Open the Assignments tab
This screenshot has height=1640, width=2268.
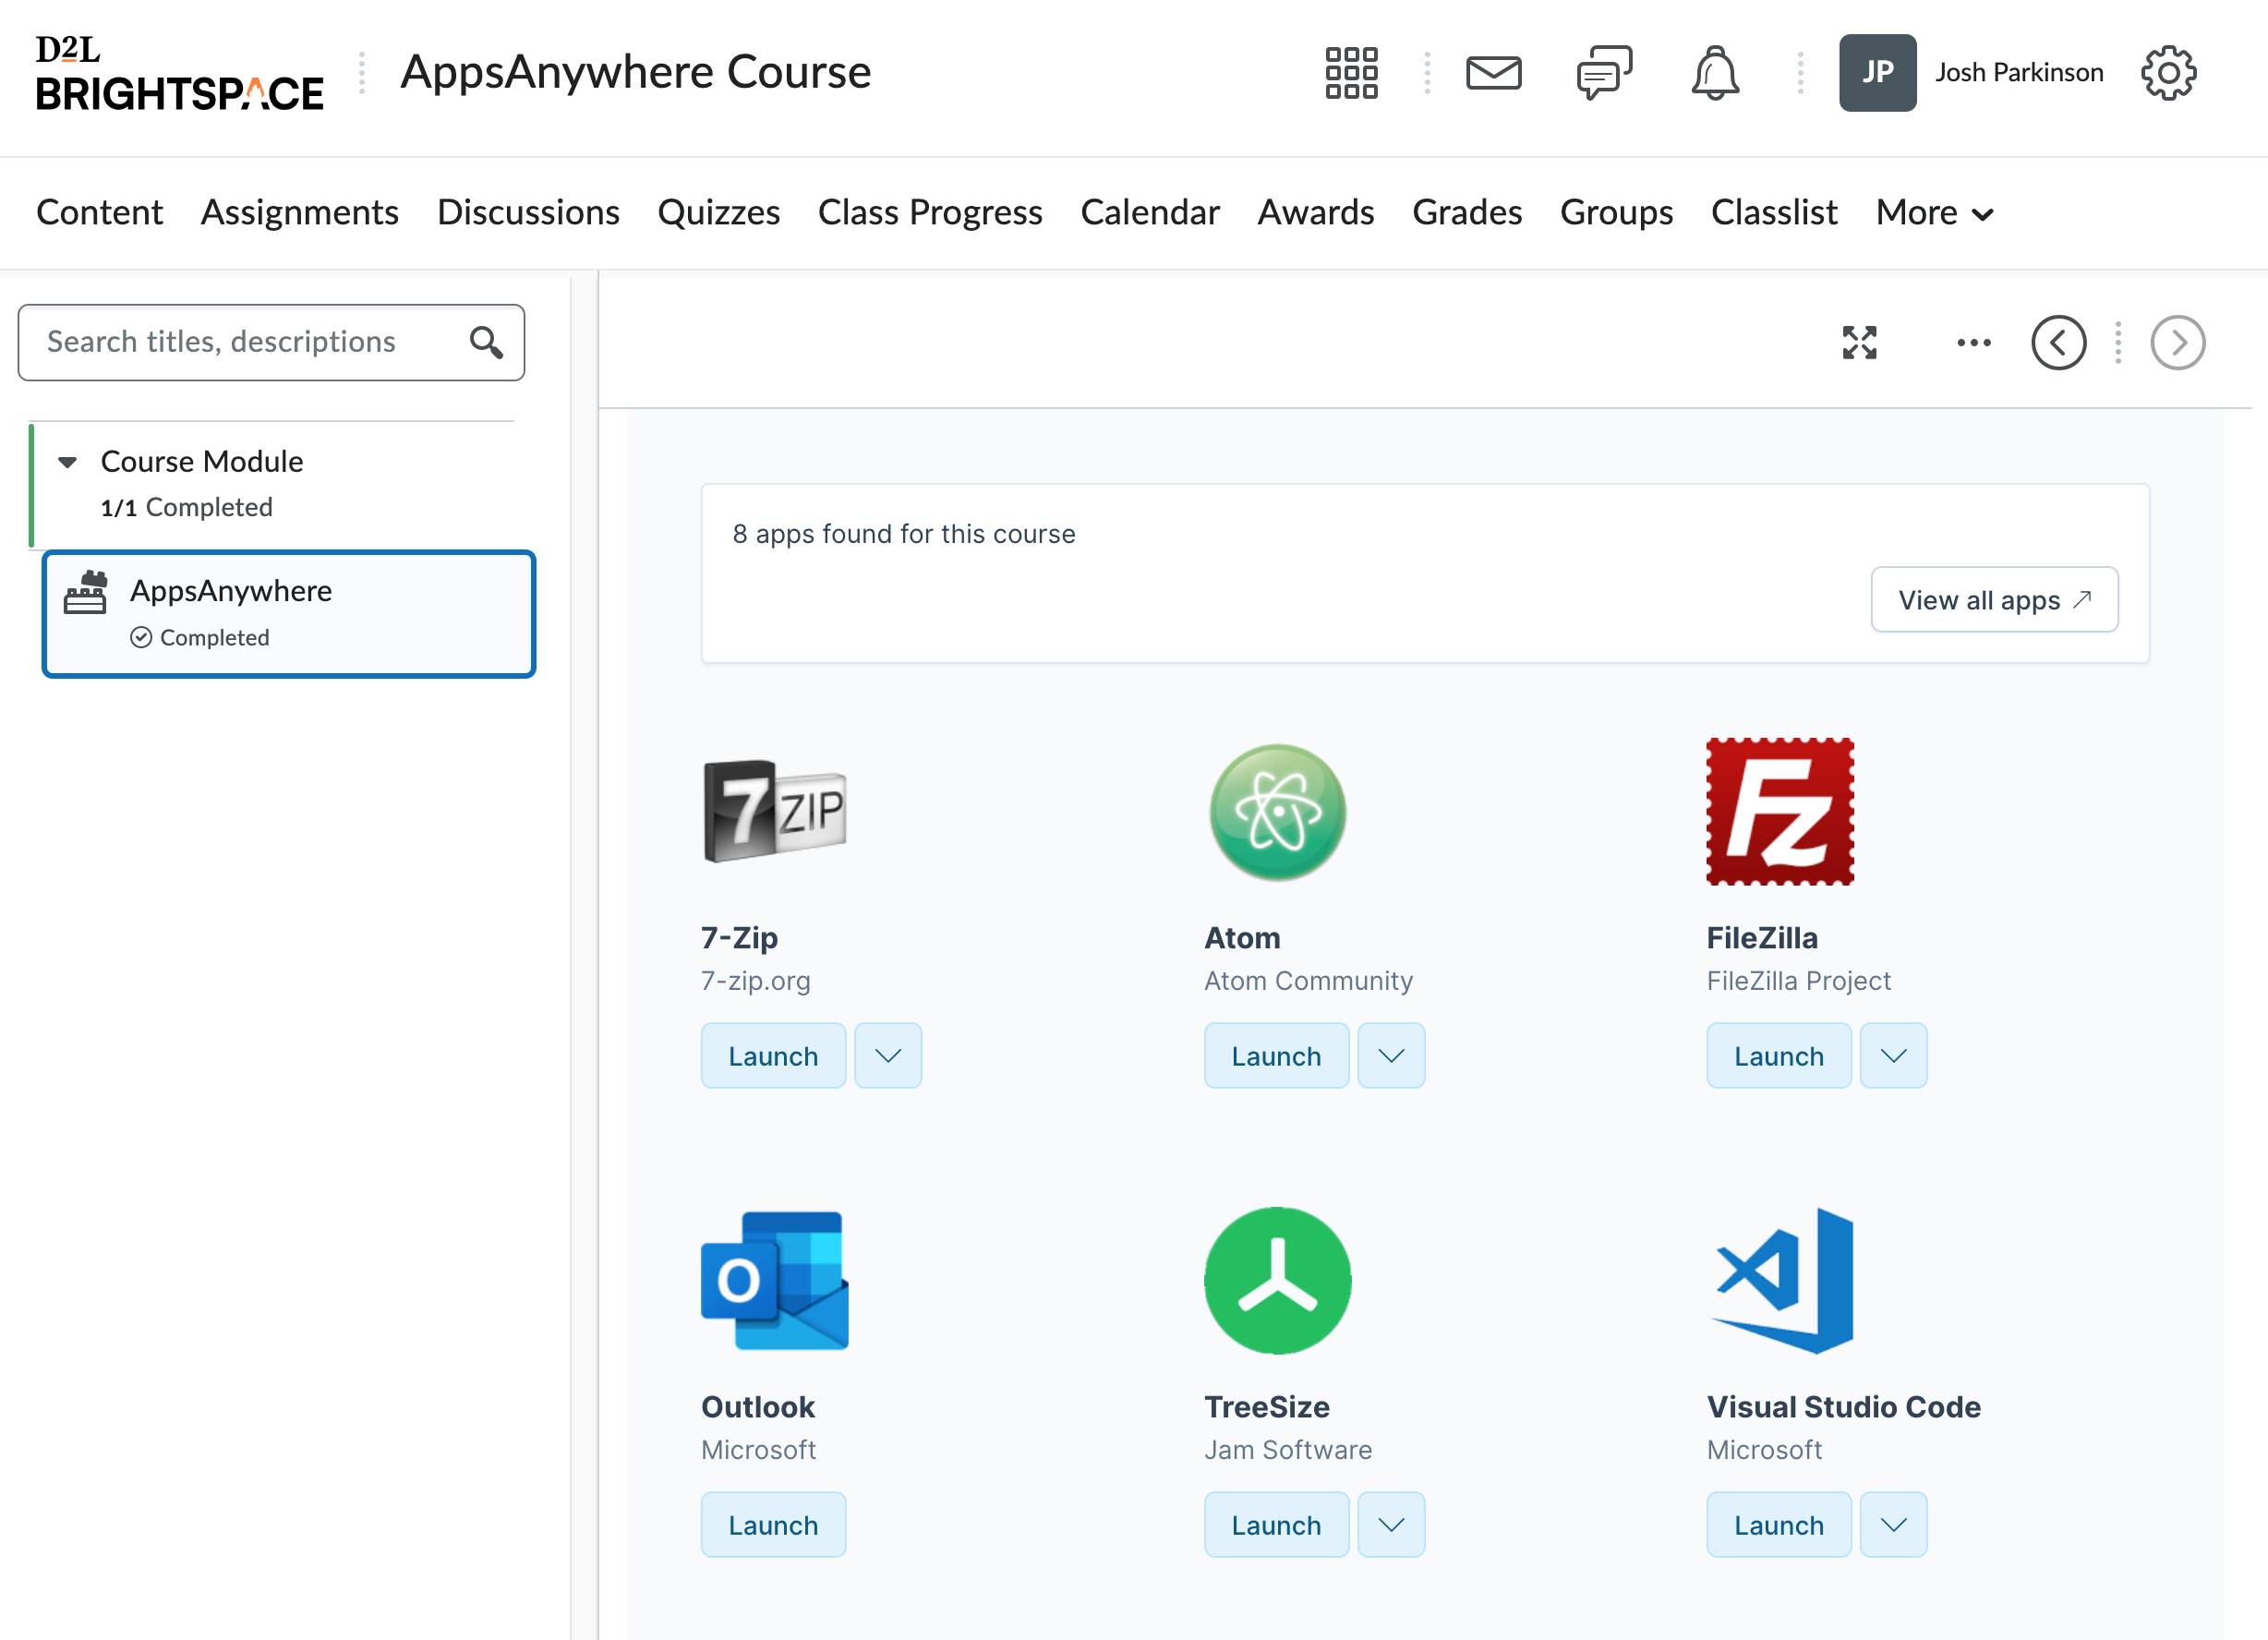click(299, 213)
